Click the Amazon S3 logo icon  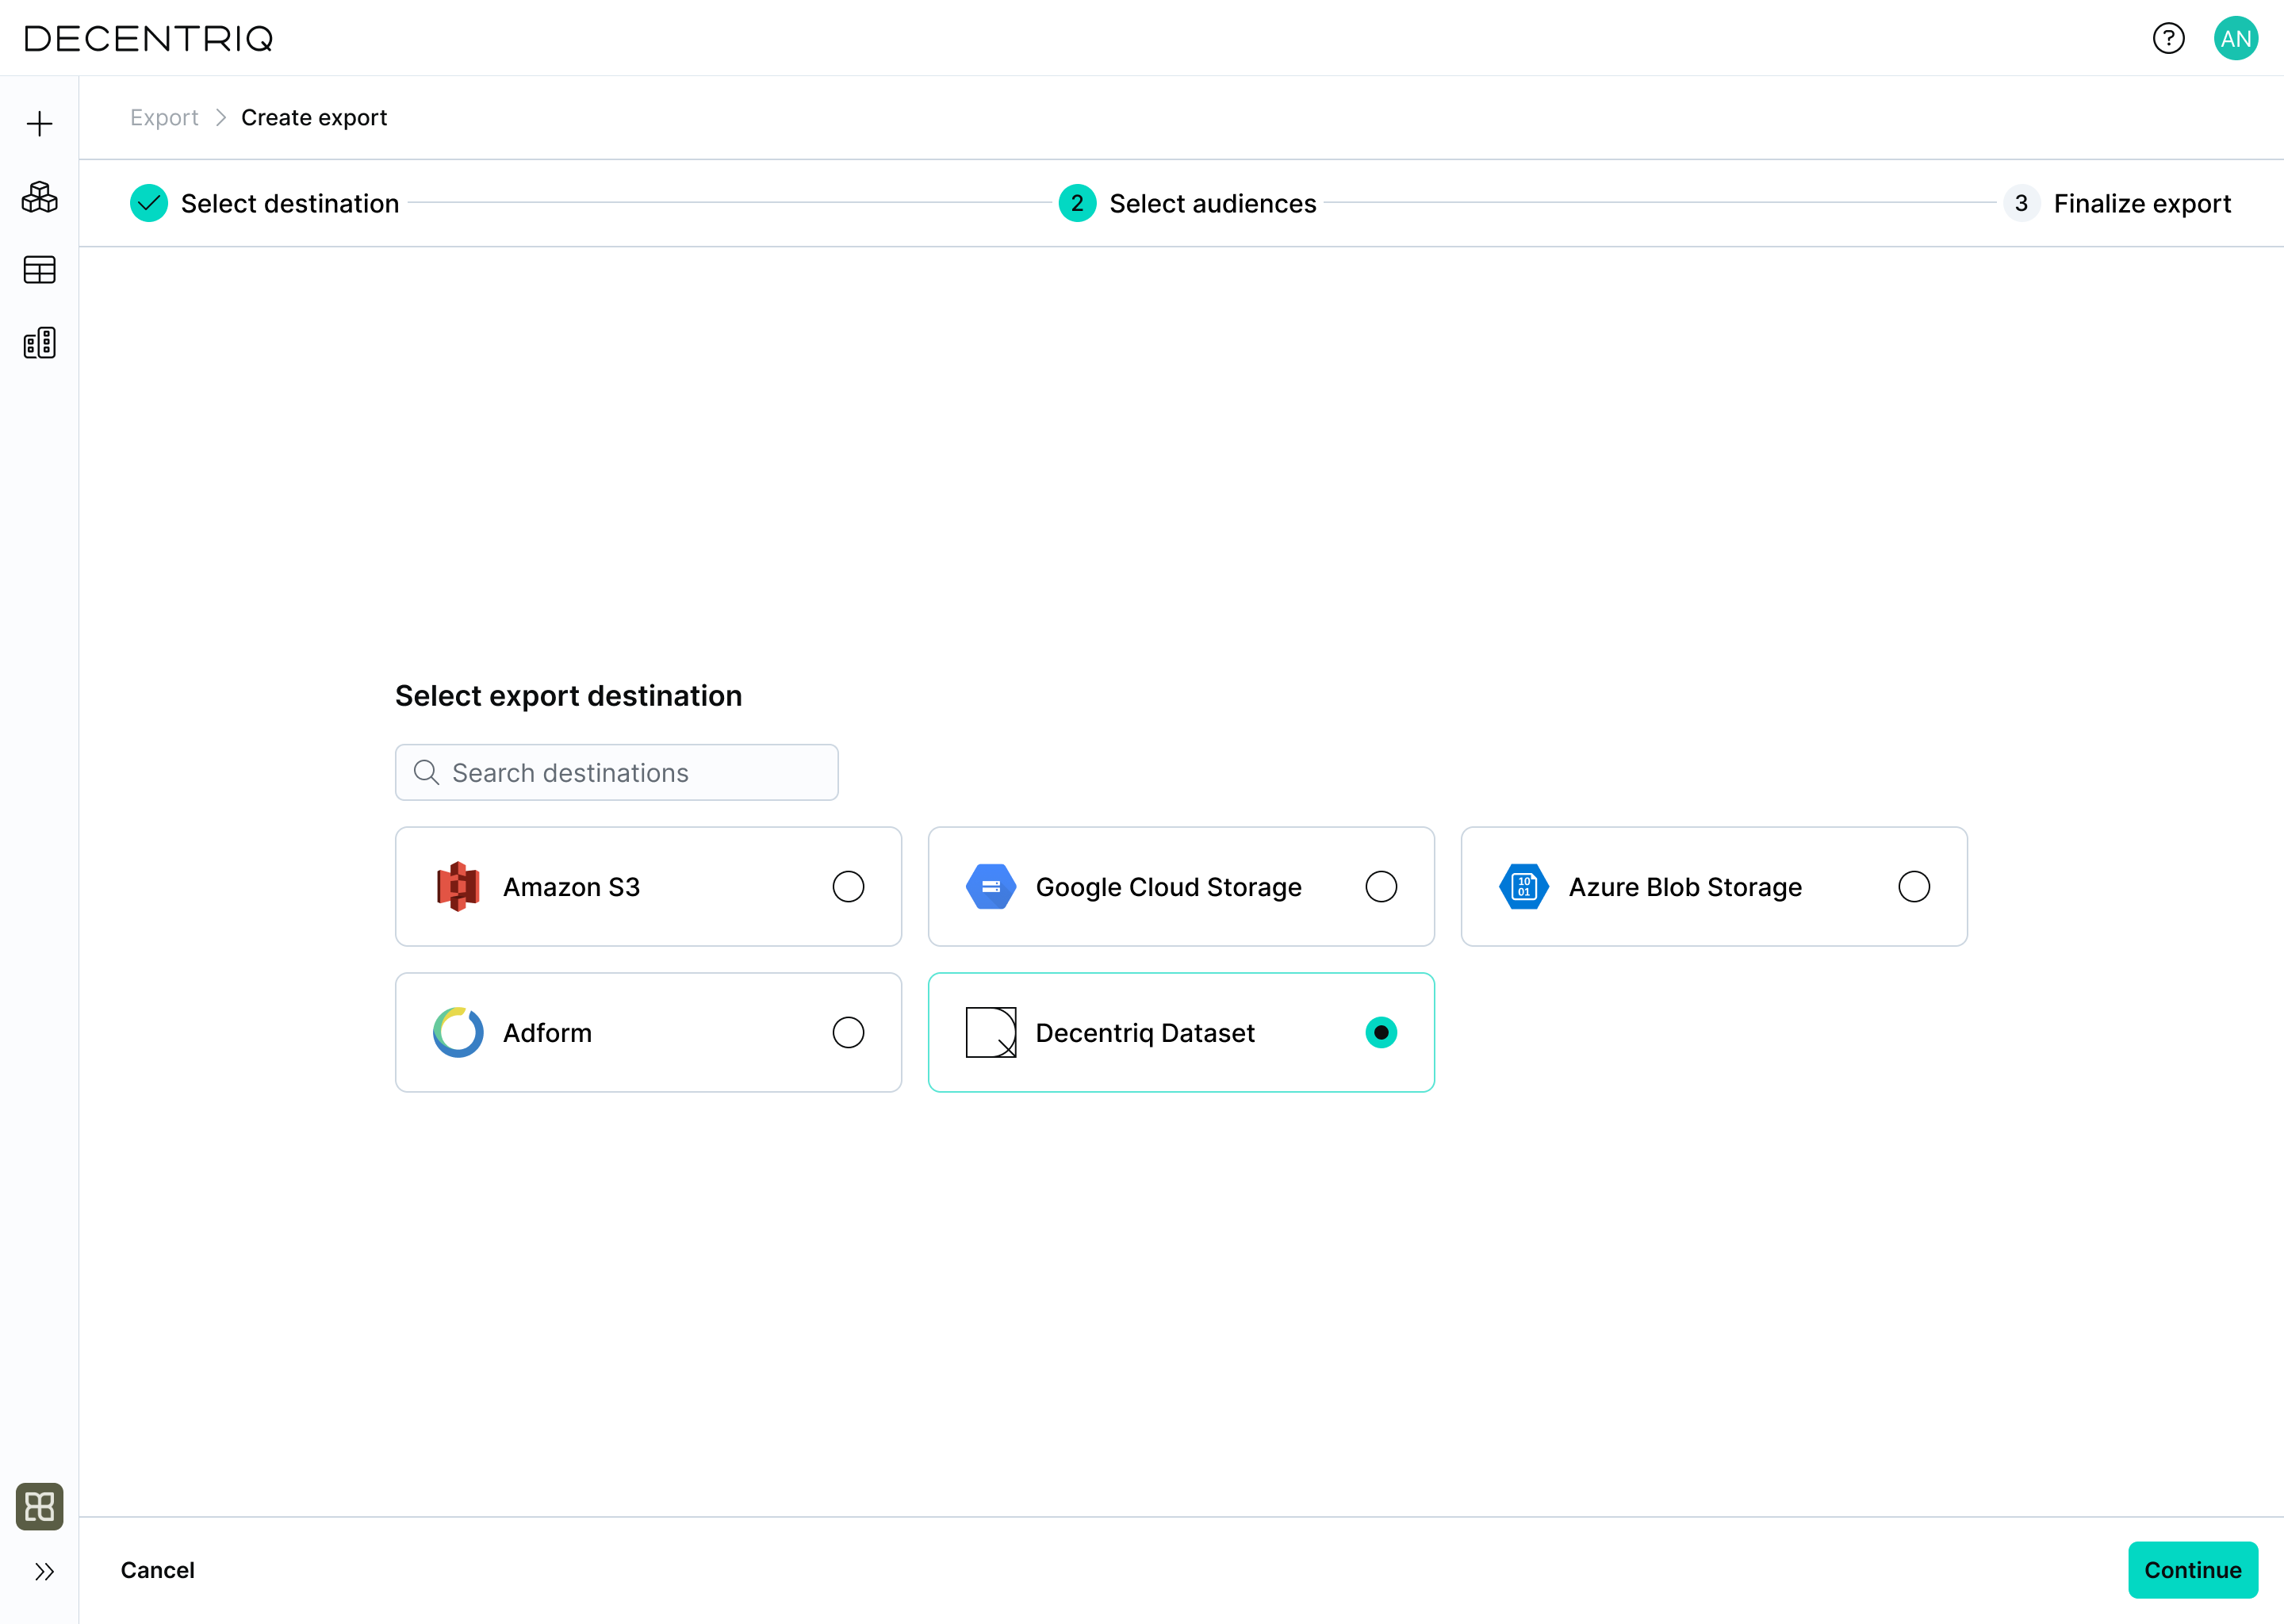458,886
